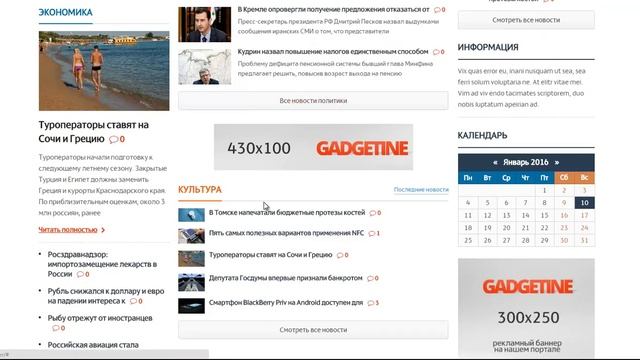Select day 28 in the calendar
The image size is (640, 360).
coord(525,240)
